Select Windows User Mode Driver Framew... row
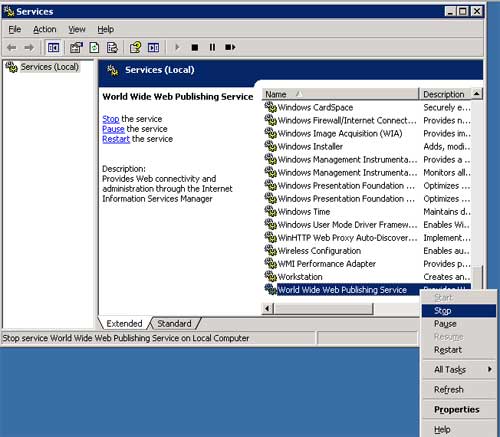Viewport: 500px width, 437px height. click(x=347, y=224)
